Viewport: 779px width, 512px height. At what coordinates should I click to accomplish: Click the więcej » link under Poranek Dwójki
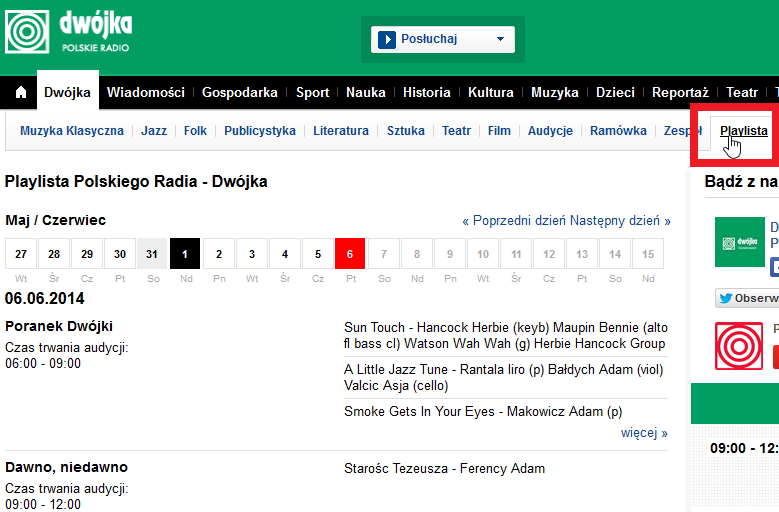[x=644, y=433]
